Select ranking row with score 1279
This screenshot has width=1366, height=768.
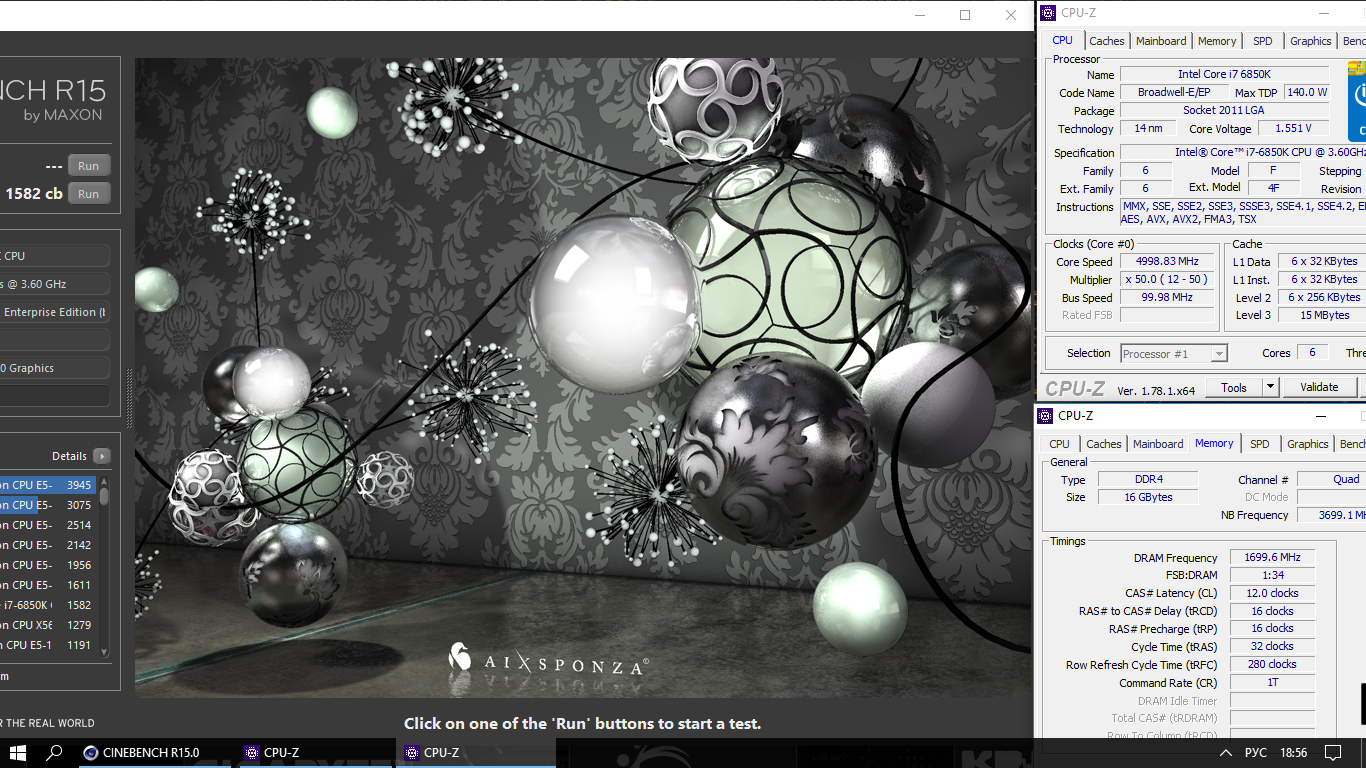48,625
